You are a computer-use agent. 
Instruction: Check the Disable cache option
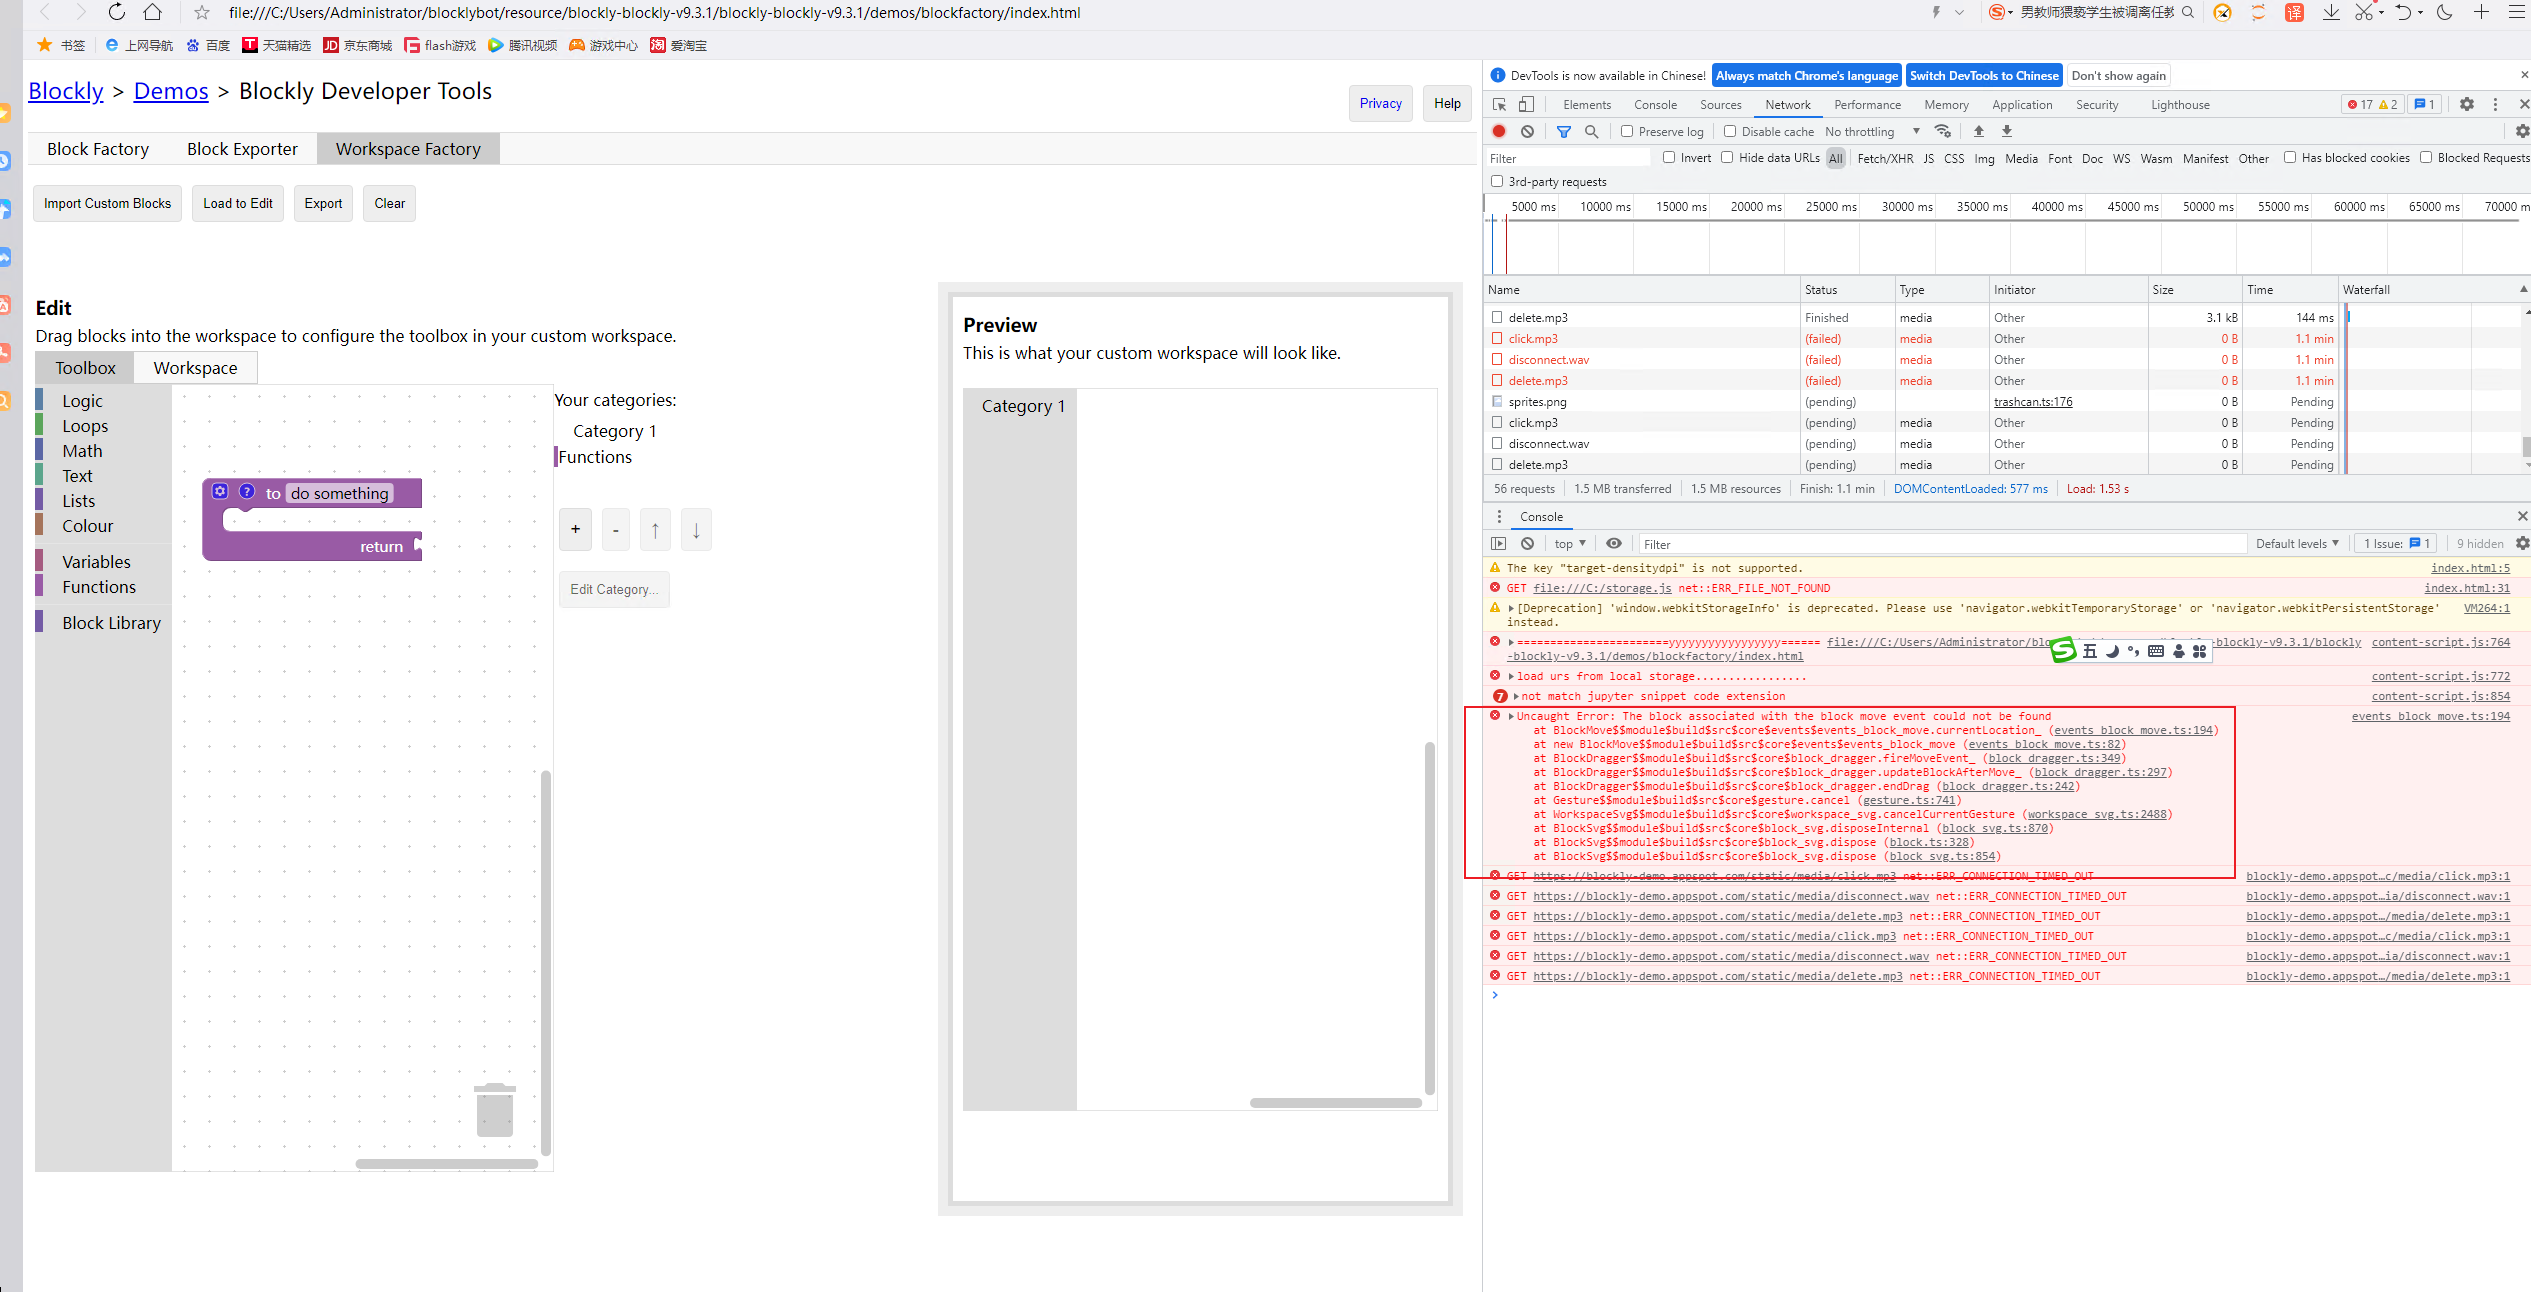pos(1730,131)
